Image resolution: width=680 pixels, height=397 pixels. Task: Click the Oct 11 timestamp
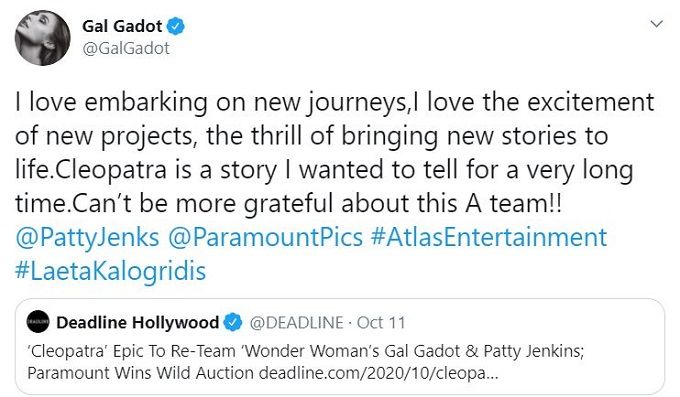(x=381, y=323)
